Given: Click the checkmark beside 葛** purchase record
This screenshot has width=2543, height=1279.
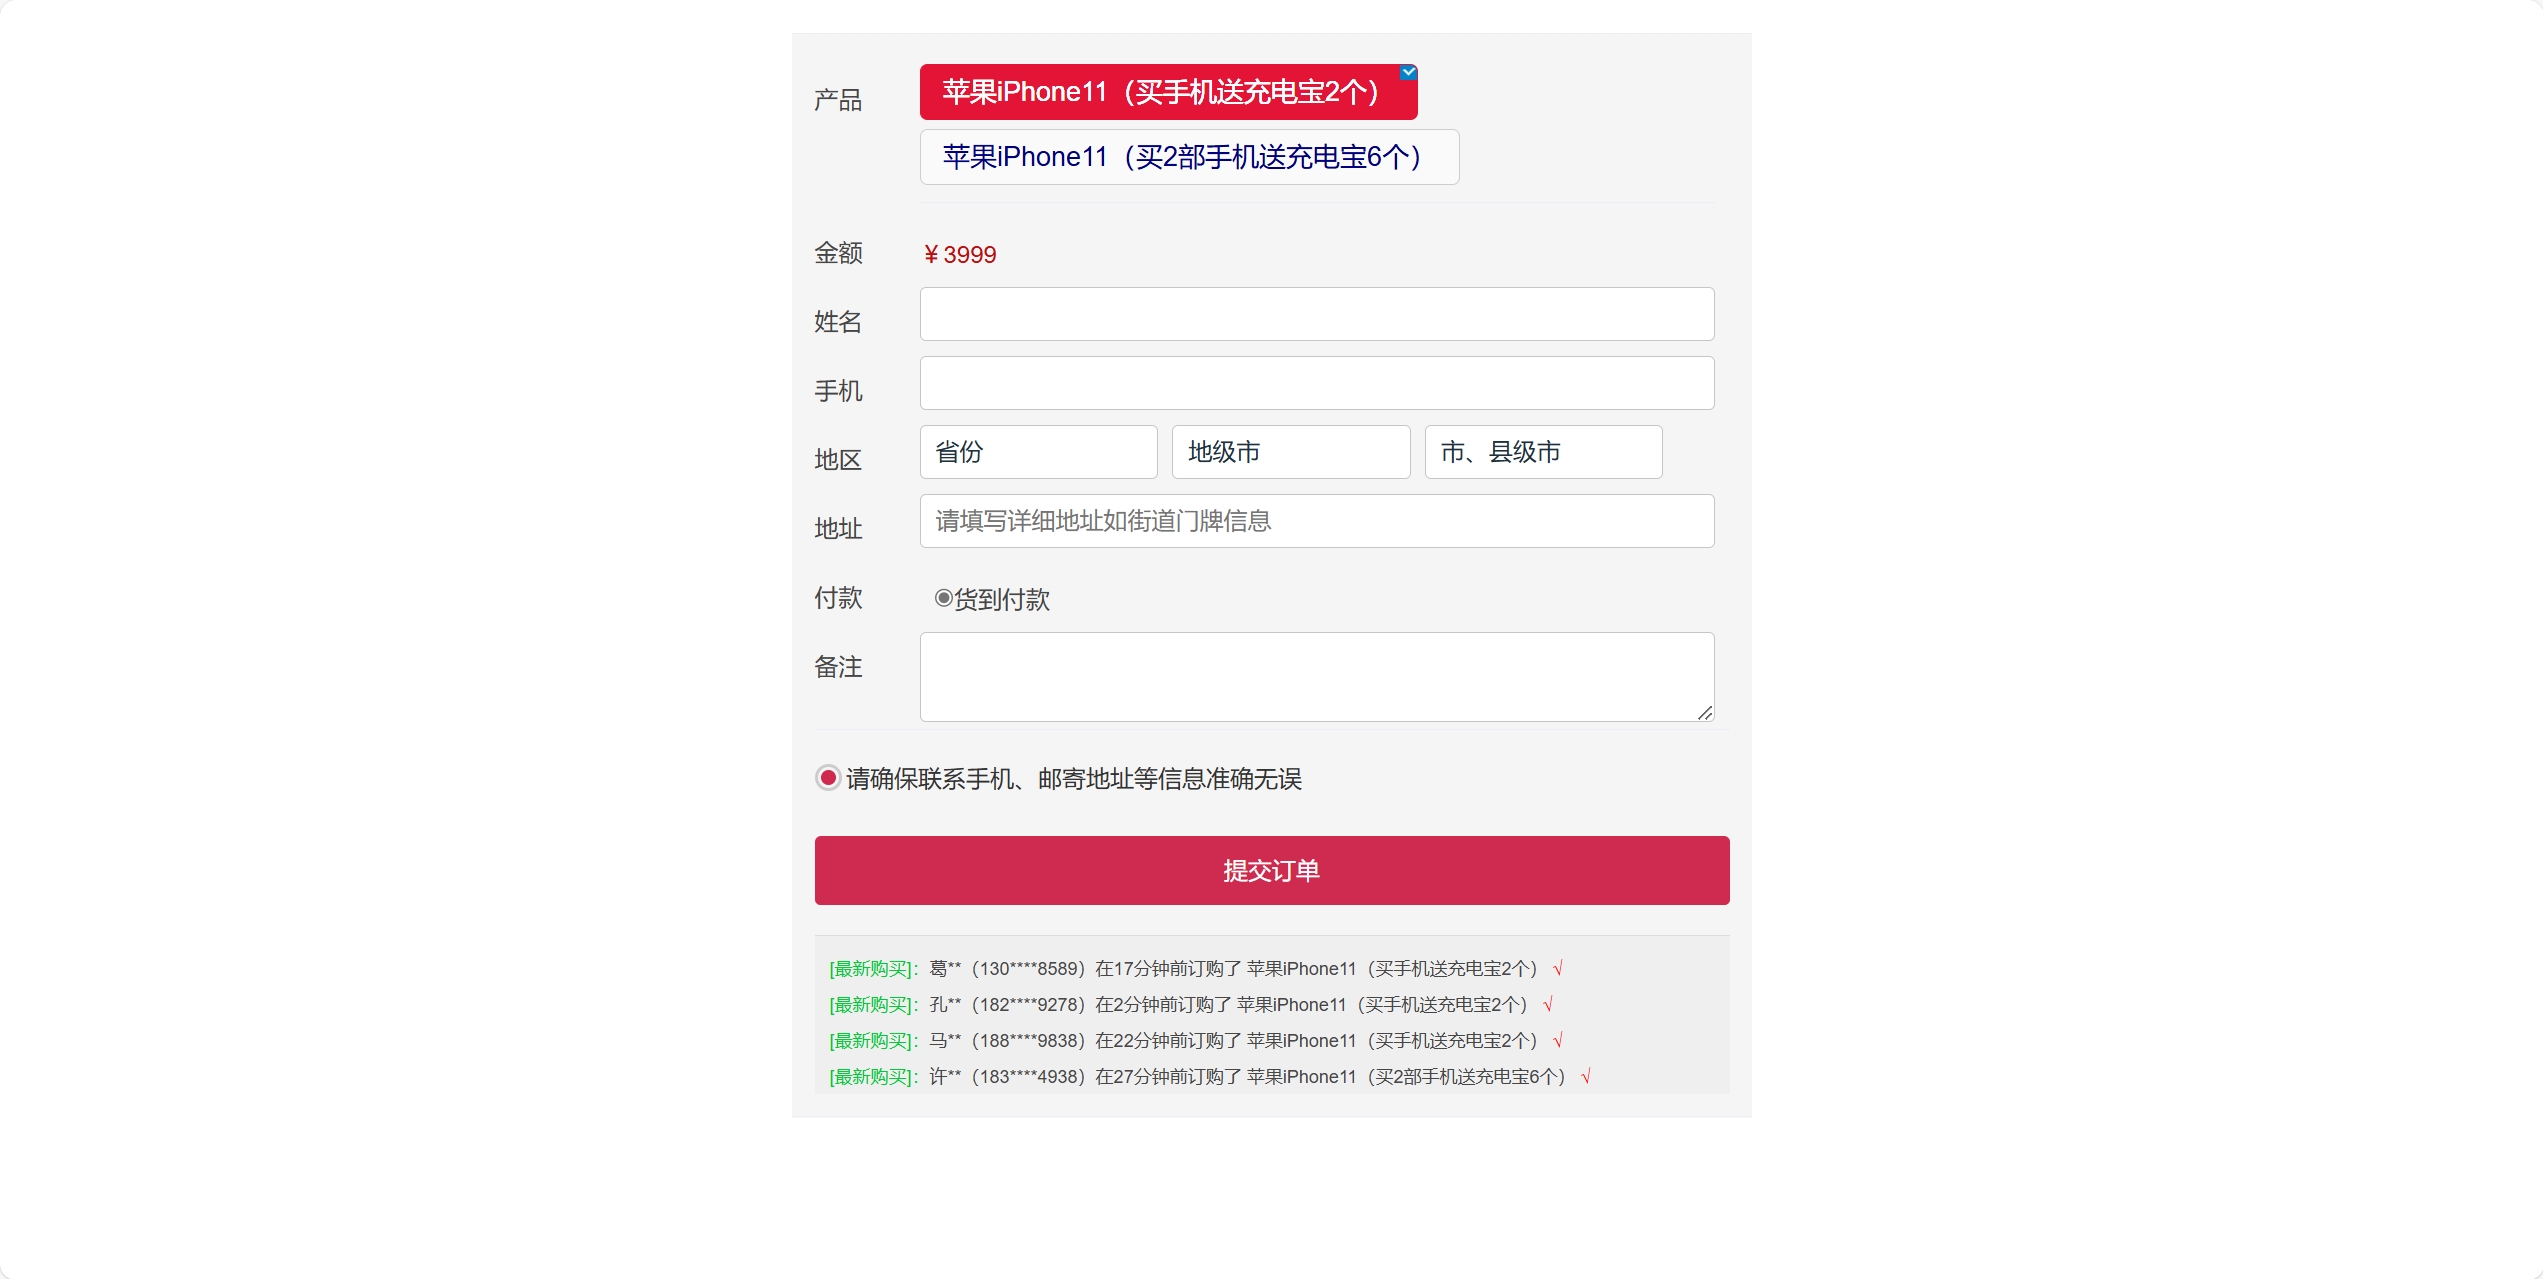Looking at the screenshot, I should (1557, 968).
